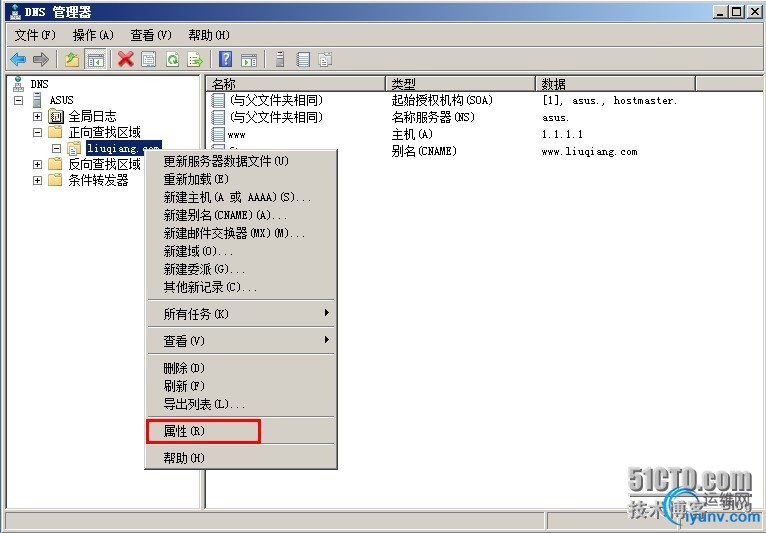This screenshot has width=766, height=533.
Task: Click the red X Delete icon
Action: (126, 60)
